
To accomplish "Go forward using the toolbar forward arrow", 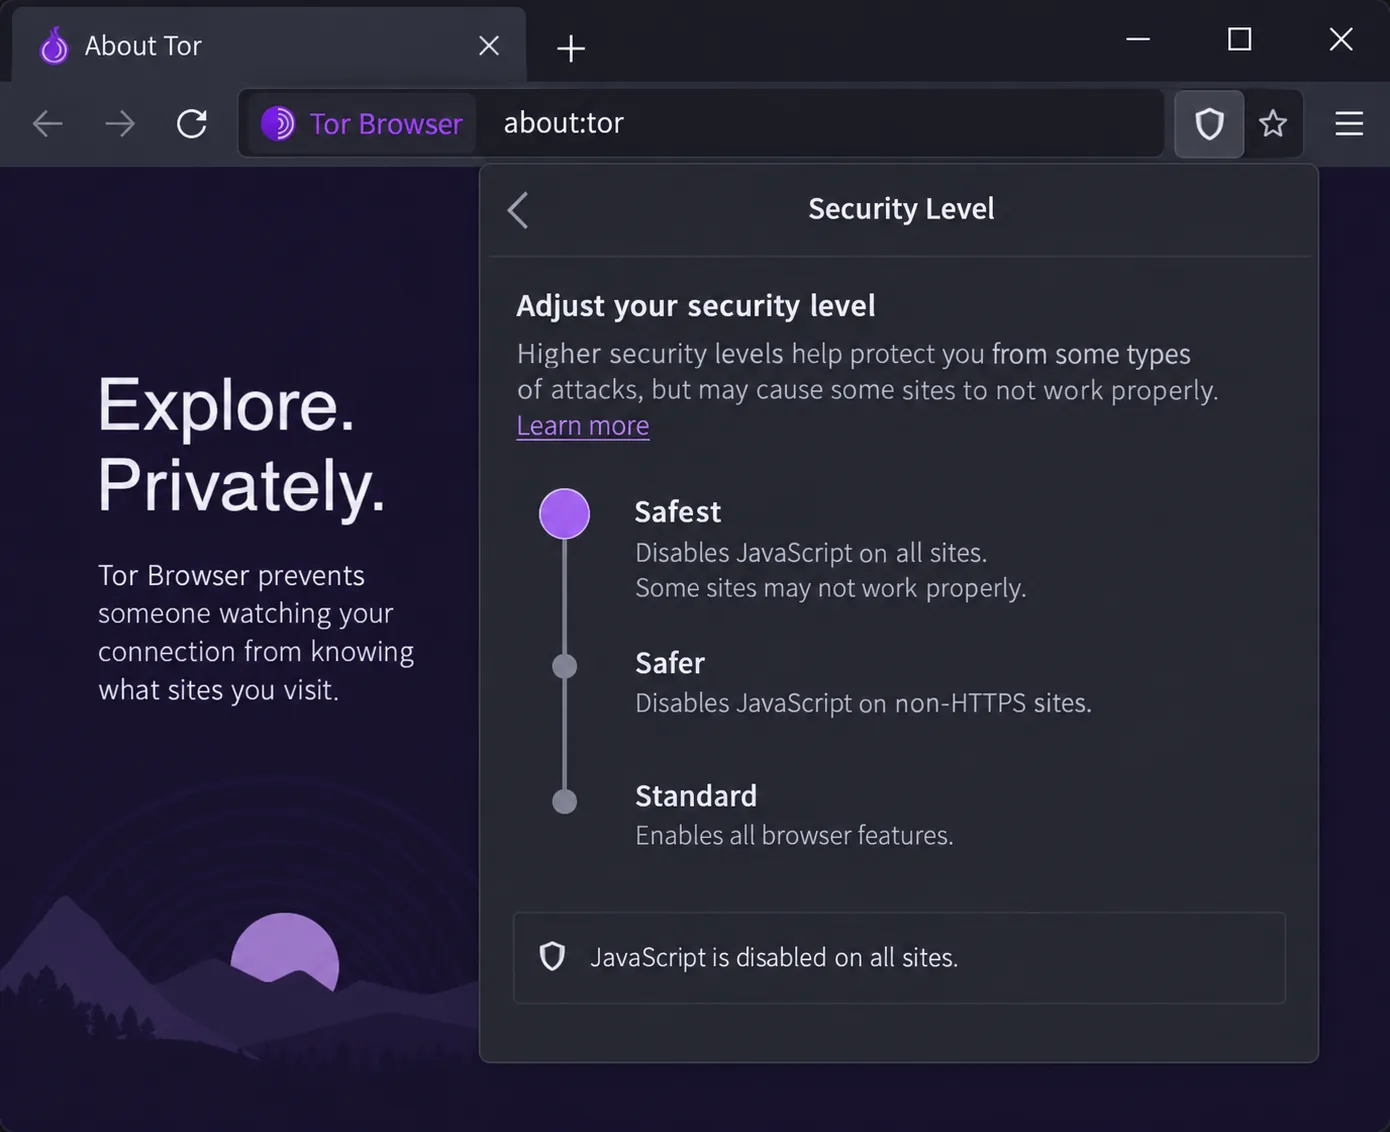I will click(x=120, y=124).
